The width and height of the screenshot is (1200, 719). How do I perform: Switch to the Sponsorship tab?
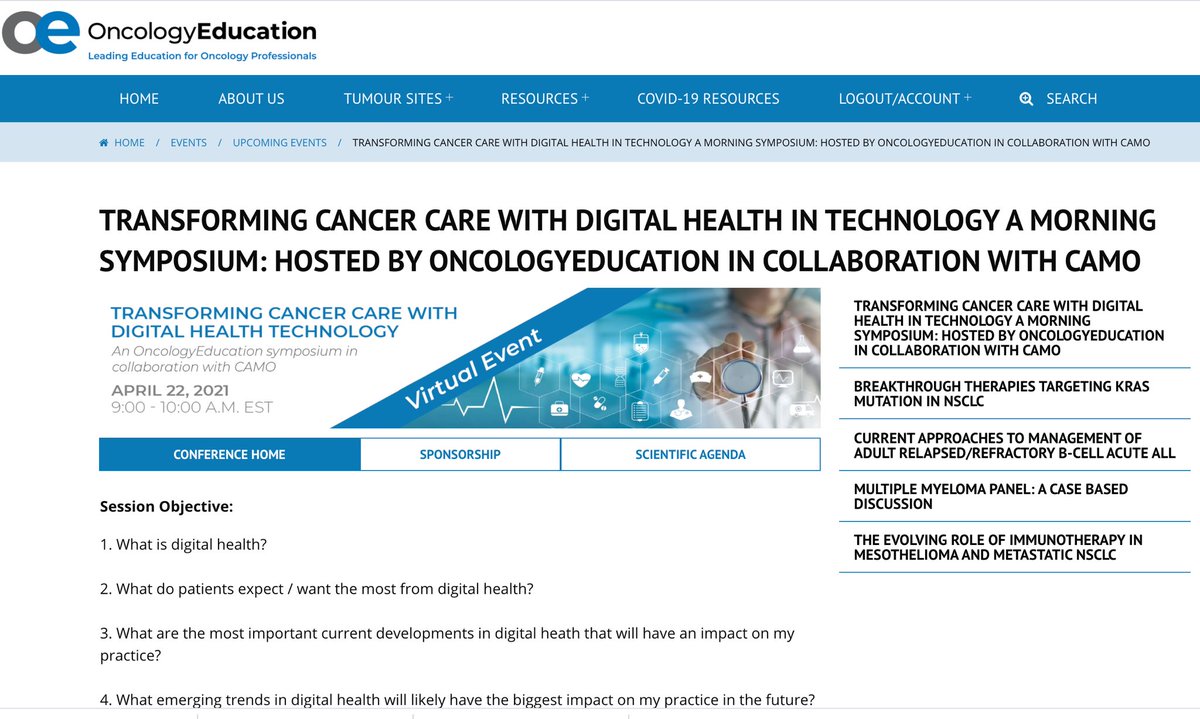460,454
